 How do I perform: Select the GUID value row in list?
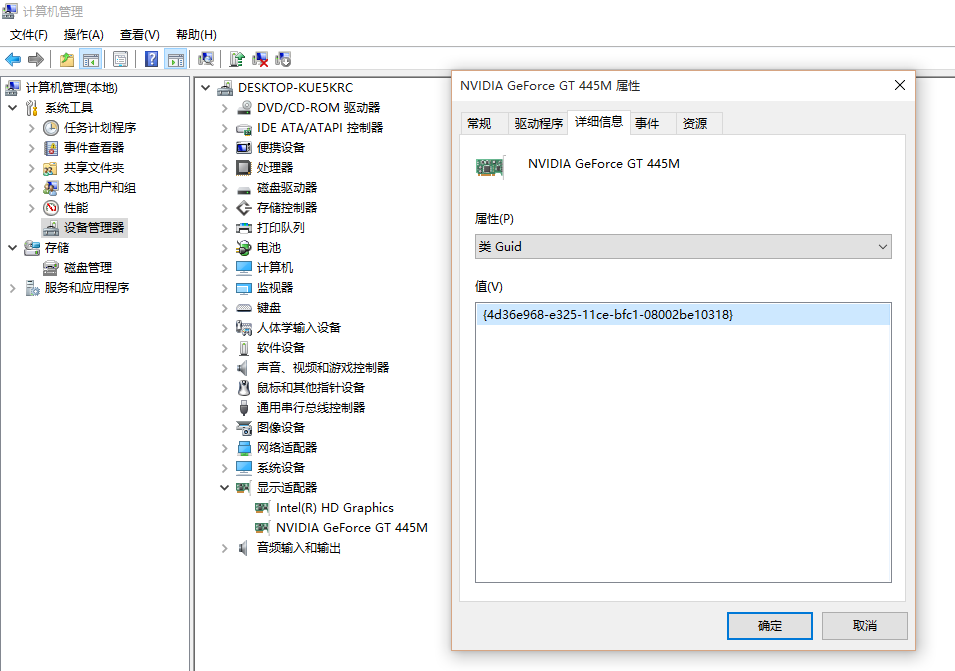683,315
